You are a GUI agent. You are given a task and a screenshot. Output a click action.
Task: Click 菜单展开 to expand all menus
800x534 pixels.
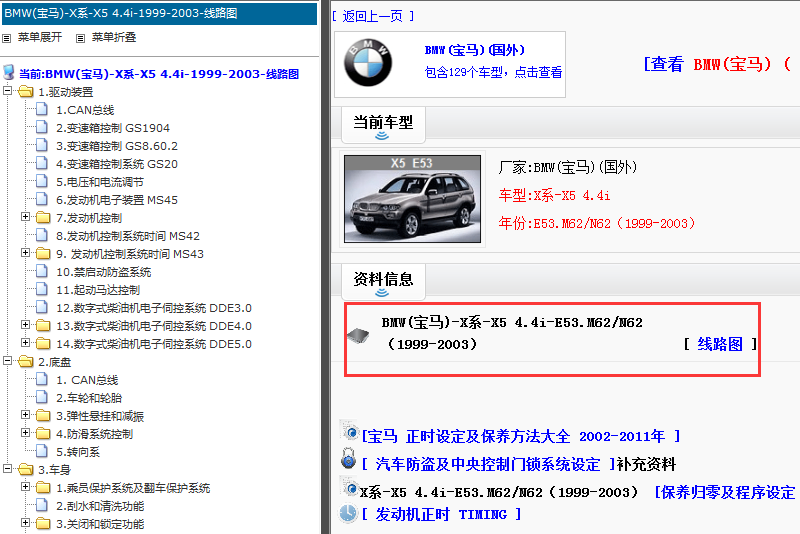pos(40,37)
